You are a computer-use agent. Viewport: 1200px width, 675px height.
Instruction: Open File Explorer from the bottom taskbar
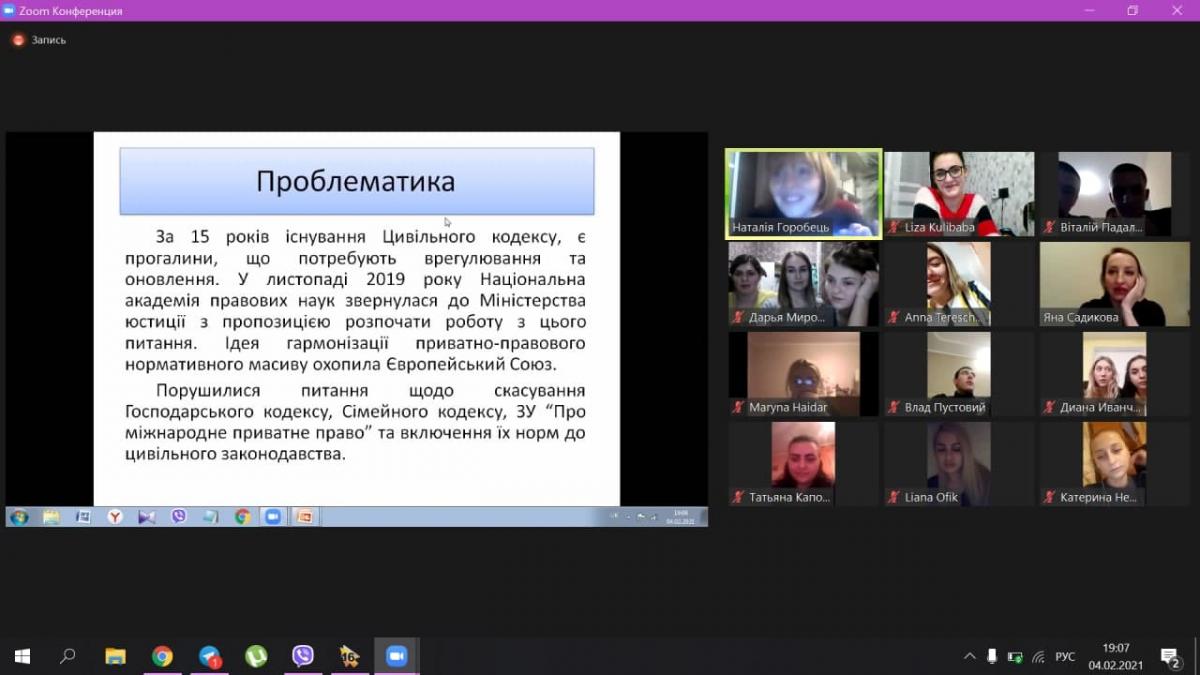coord(115,656)
